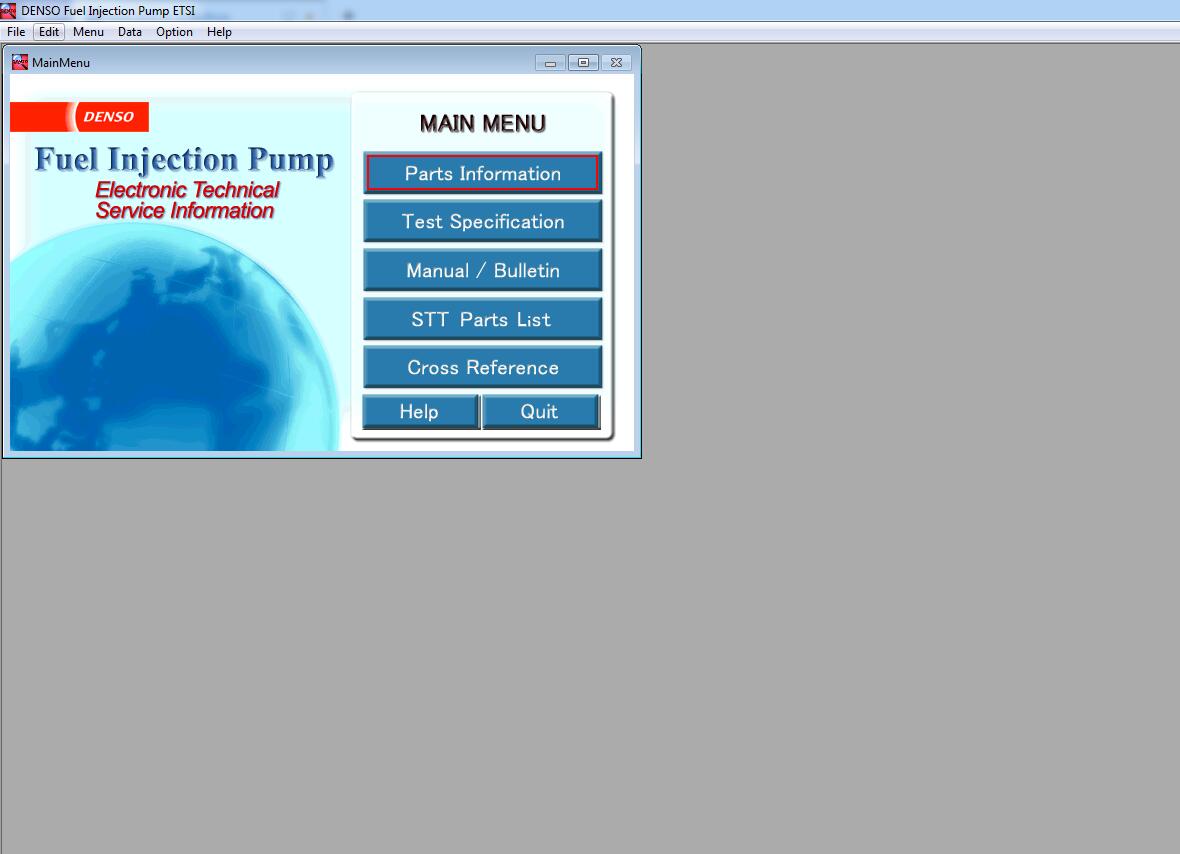Close the MainMenu window
This screenshot has height=854, width=1180.
point(616,62)
